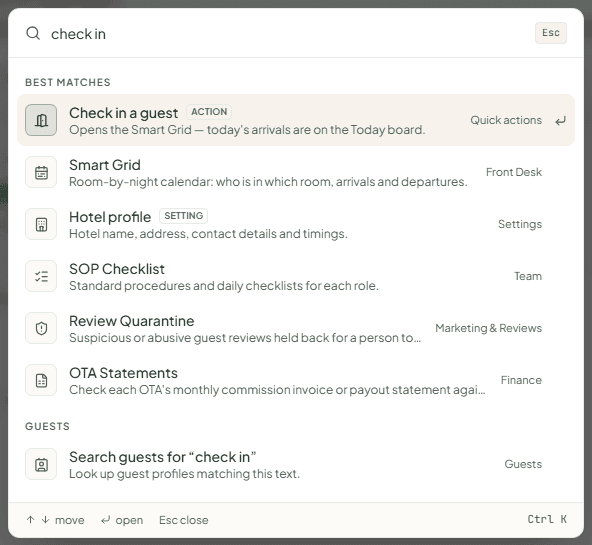The height and width of the screenshot is (545, 592).
Task: Click the shield icon for Review Quarantine
Action: (41, 328)
